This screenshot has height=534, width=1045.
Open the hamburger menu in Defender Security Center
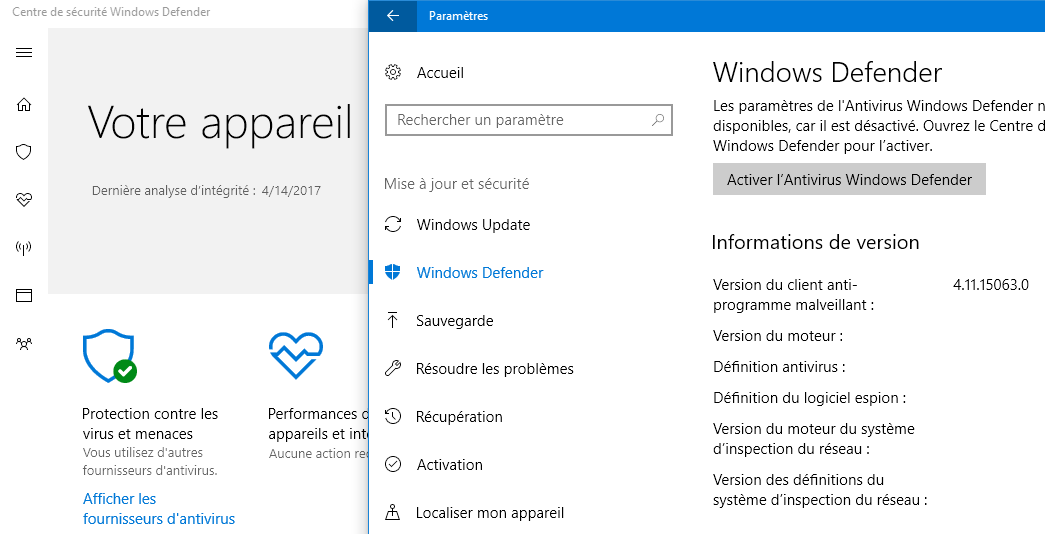[x=24, y=53]
